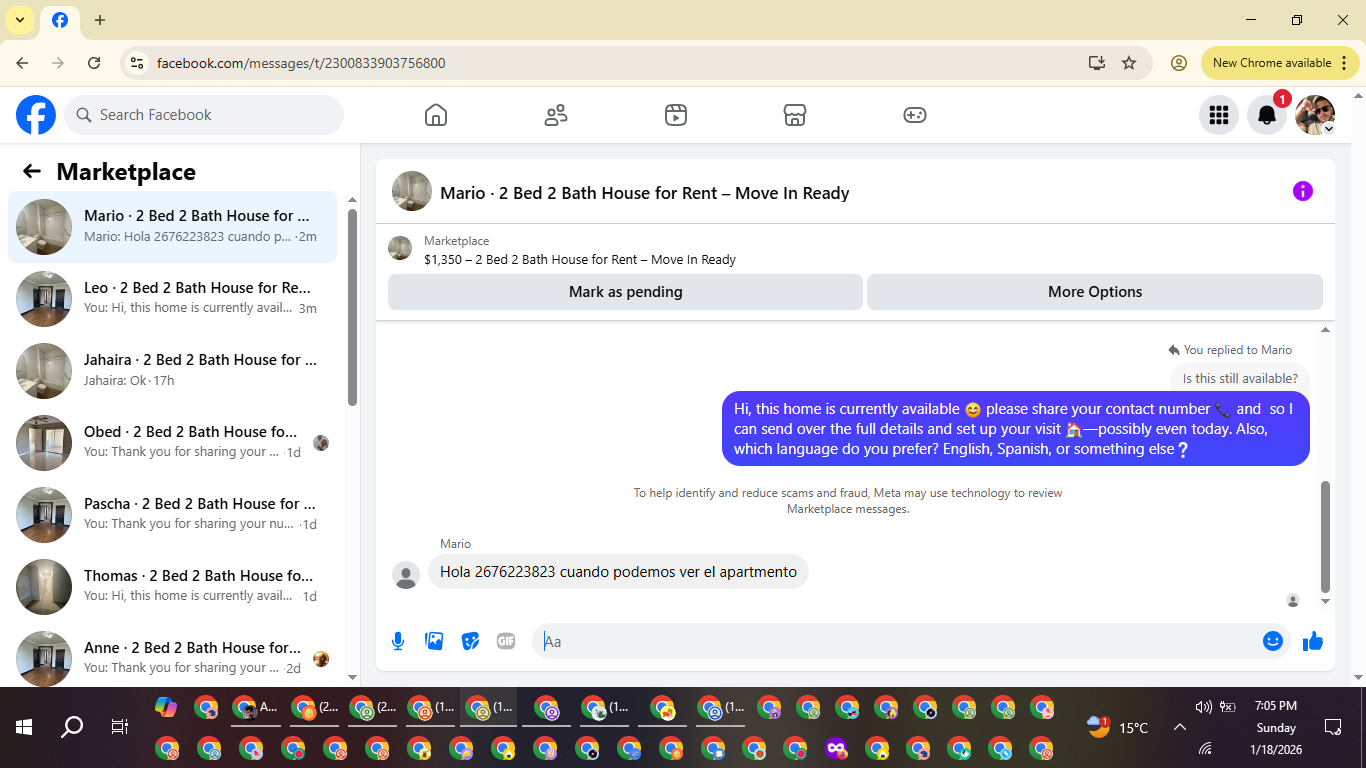Open Chrome three-dot menu

coord(1344,63)
